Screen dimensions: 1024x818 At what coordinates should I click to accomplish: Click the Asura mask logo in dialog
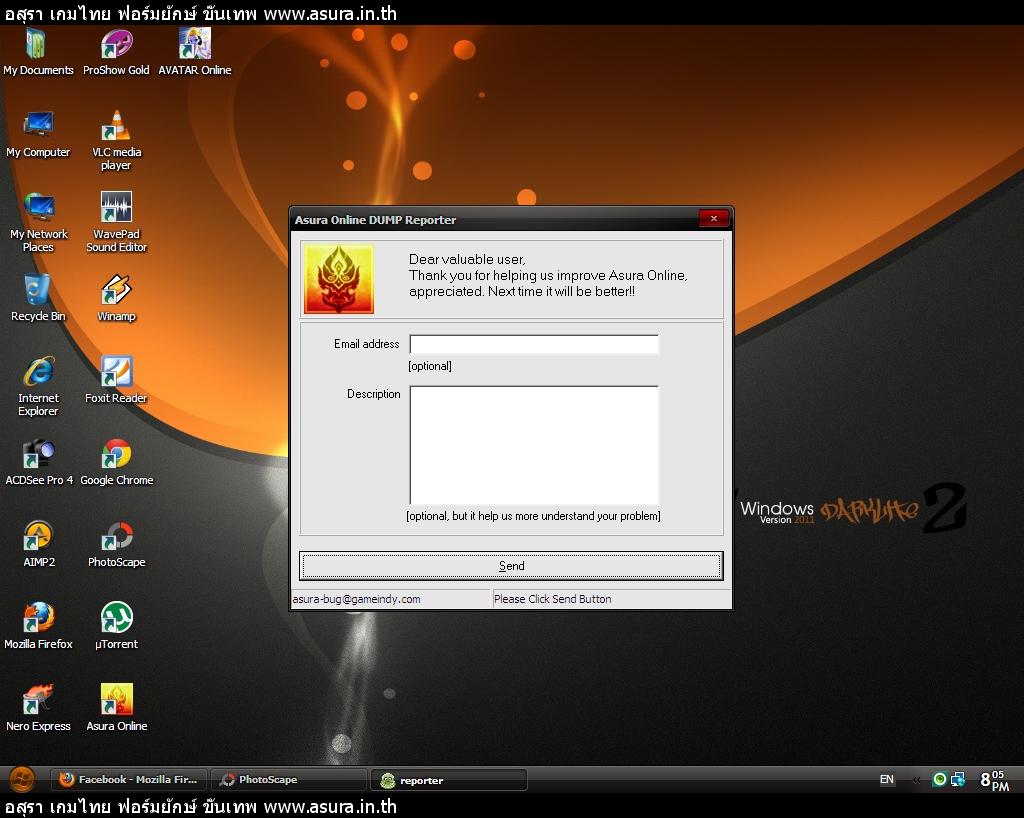339,279
